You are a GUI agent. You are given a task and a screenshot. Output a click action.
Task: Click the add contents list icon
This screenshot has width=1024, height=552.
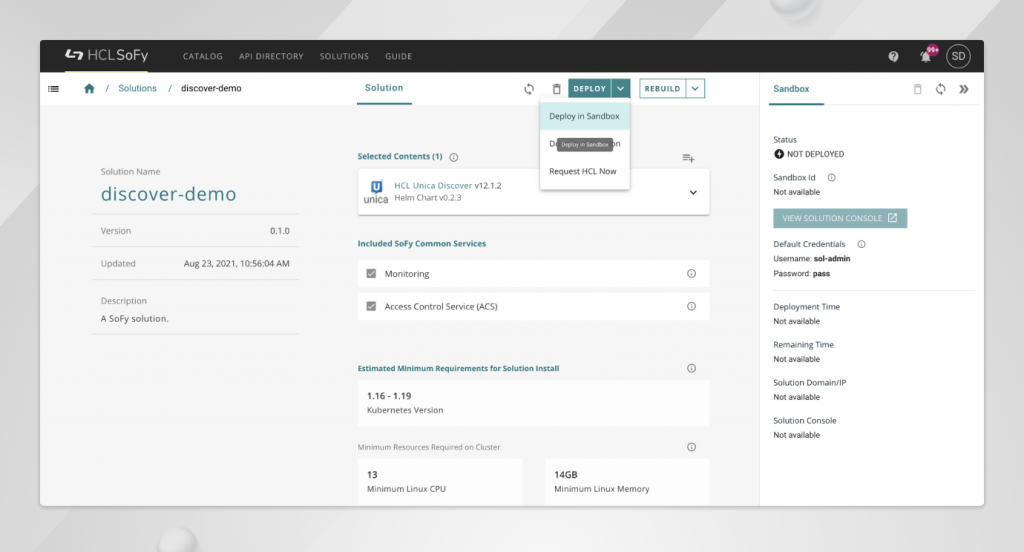688,157
